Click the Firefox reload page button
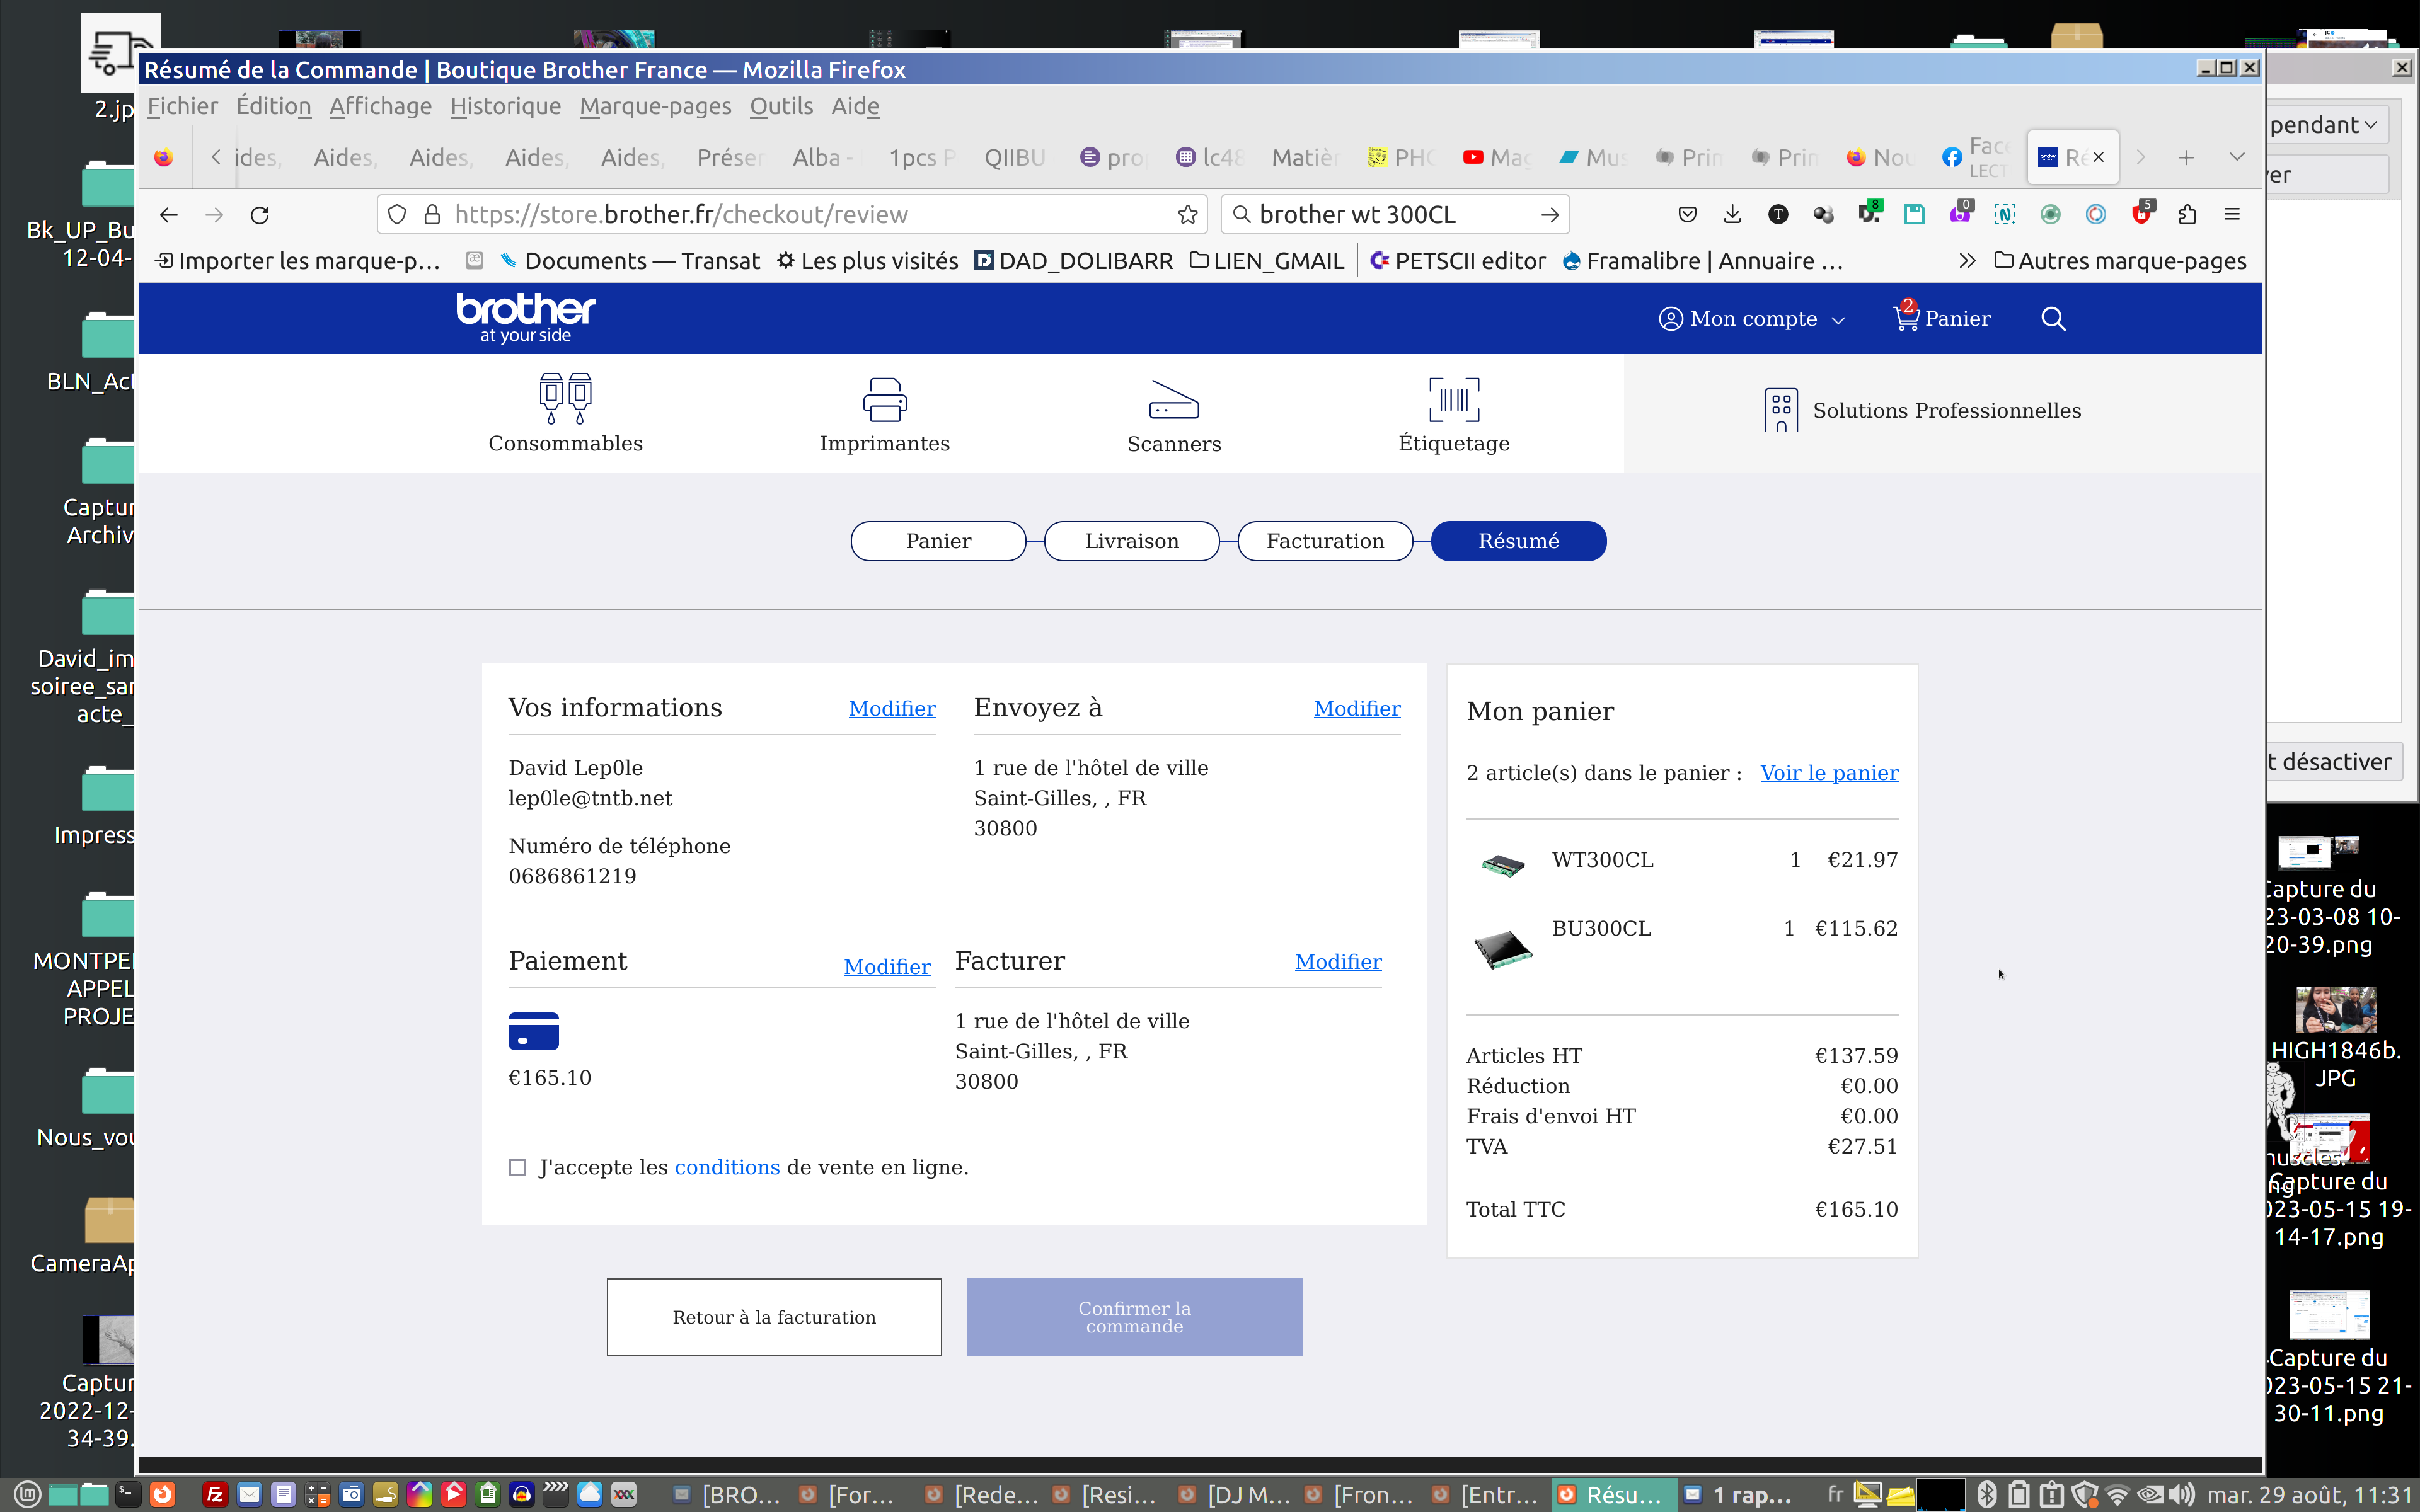 (x=260, y=214)
